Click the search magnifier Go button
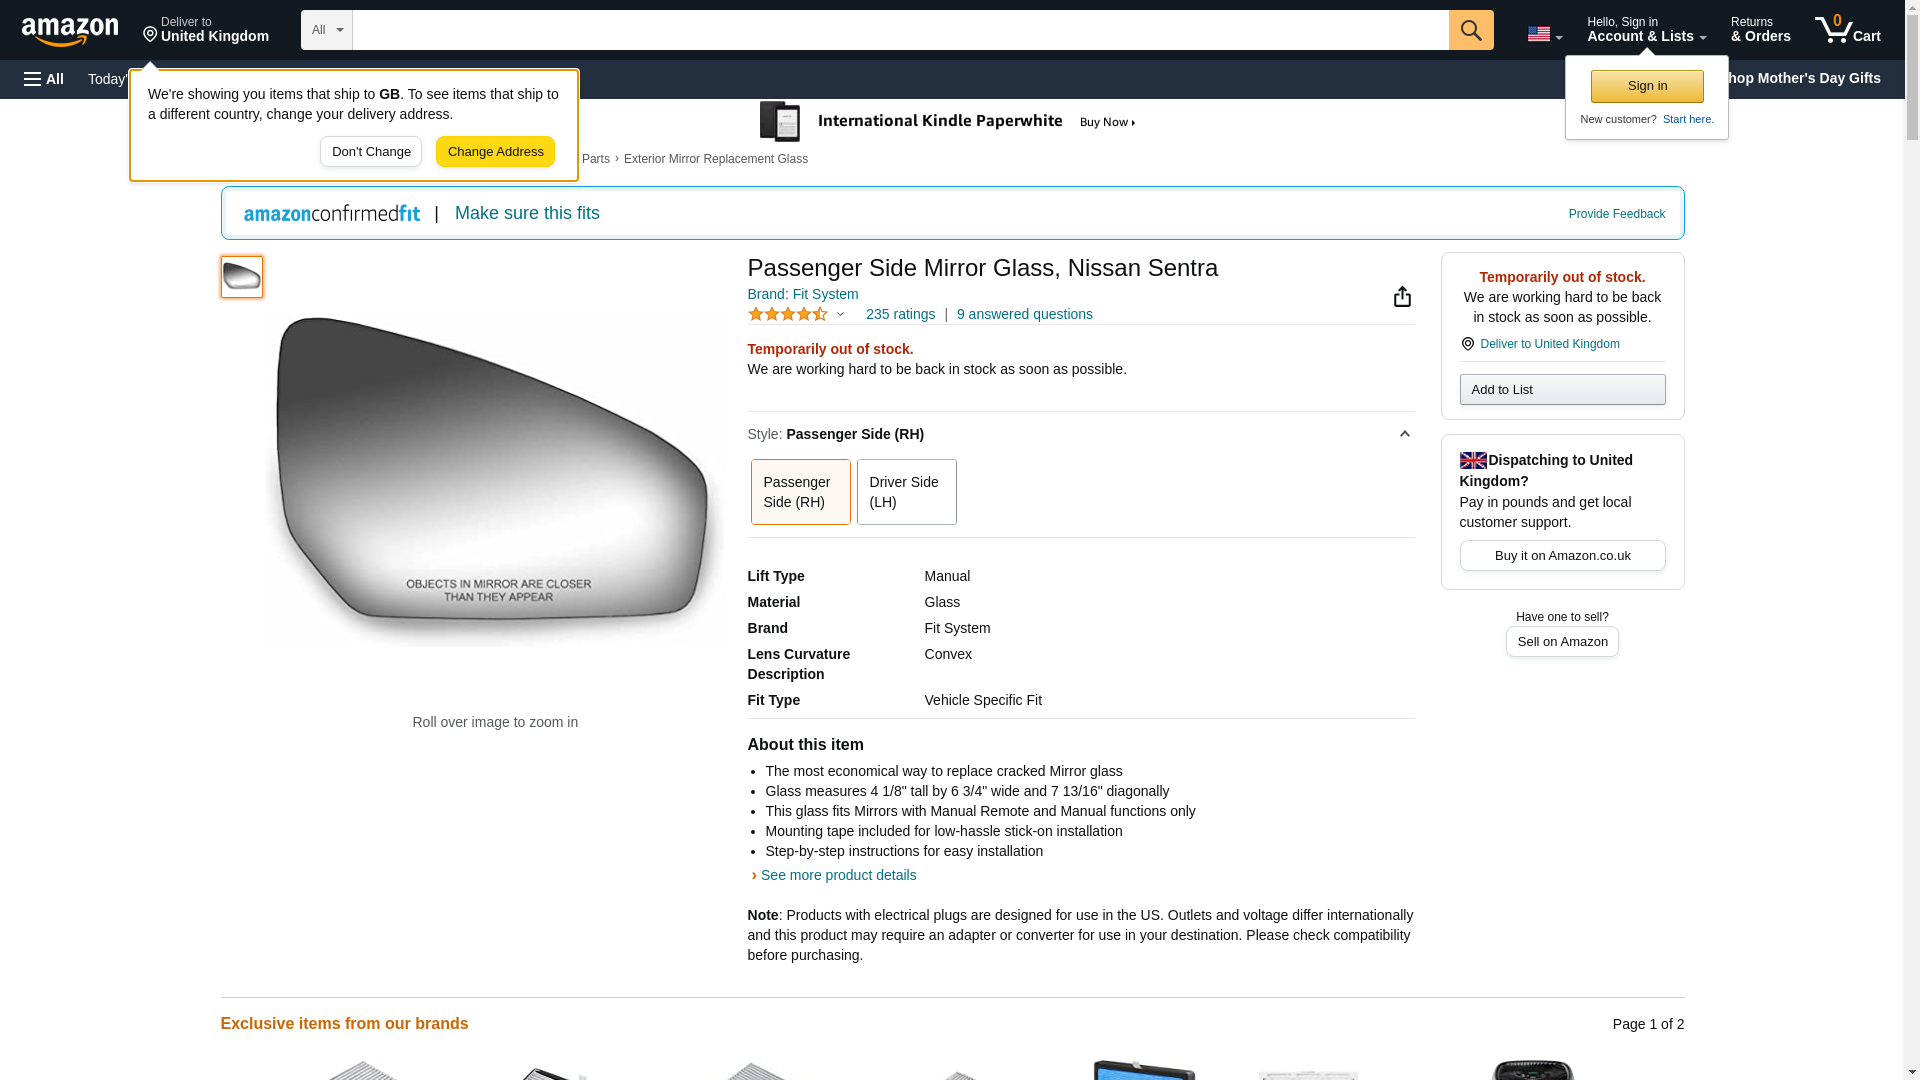 click(1471, 30)
